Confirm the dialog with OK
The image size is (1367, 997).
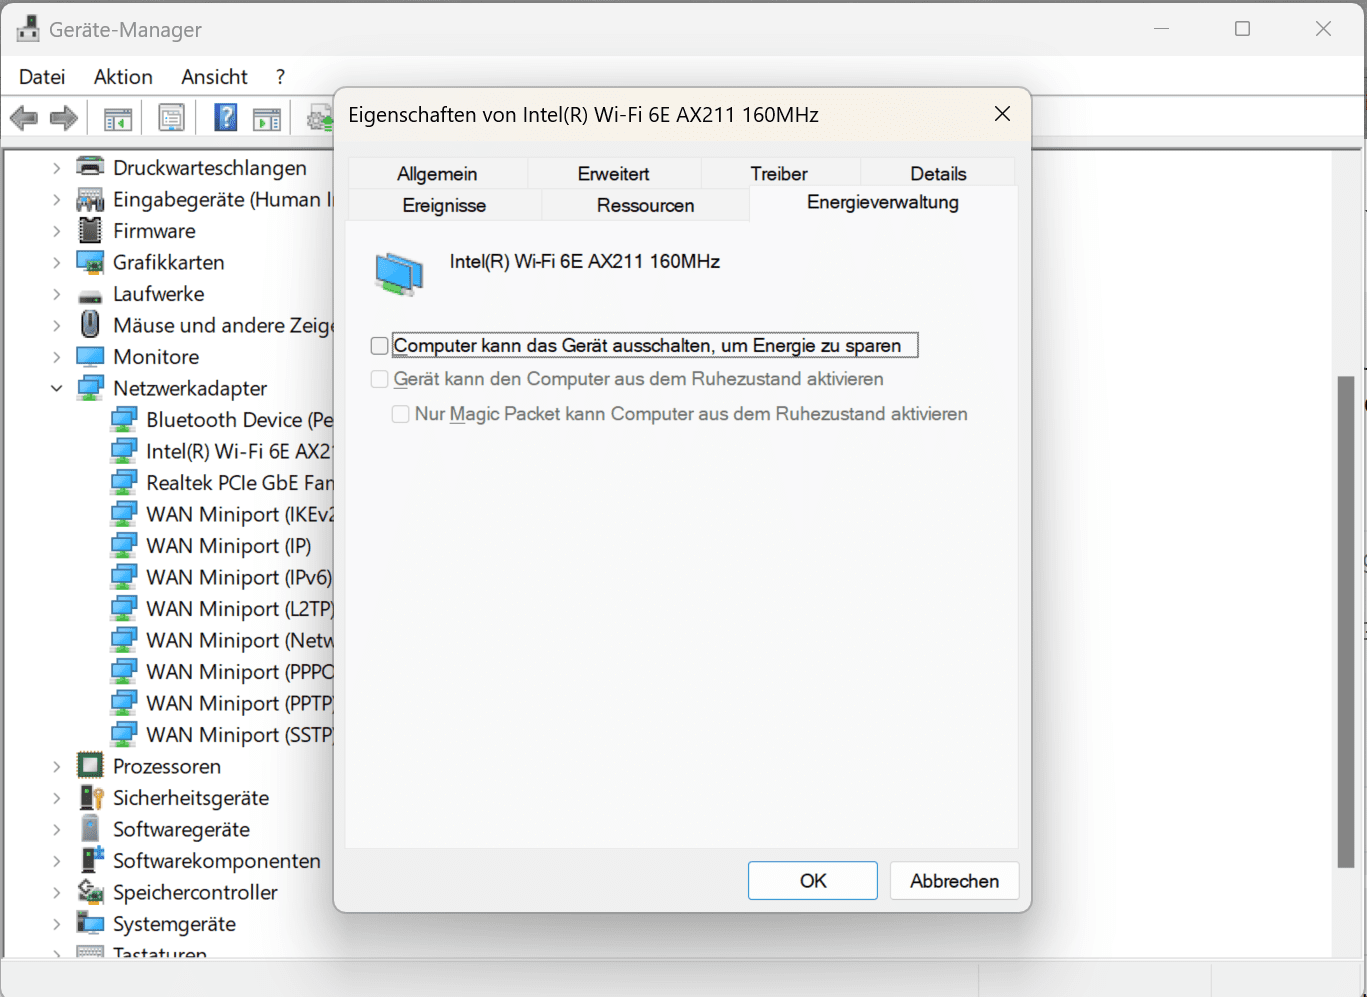tap(813, 881)
